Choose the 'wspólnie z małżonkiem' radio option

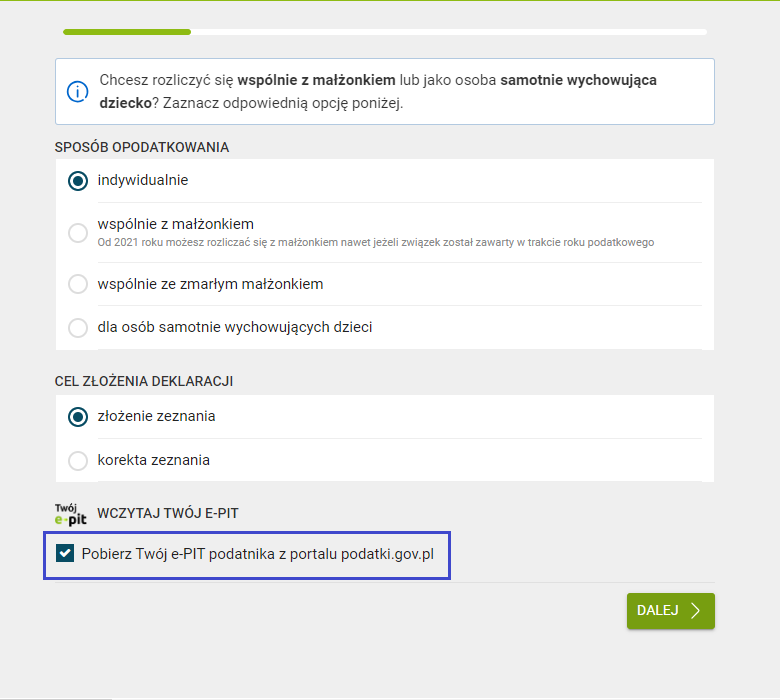point(78,233)
